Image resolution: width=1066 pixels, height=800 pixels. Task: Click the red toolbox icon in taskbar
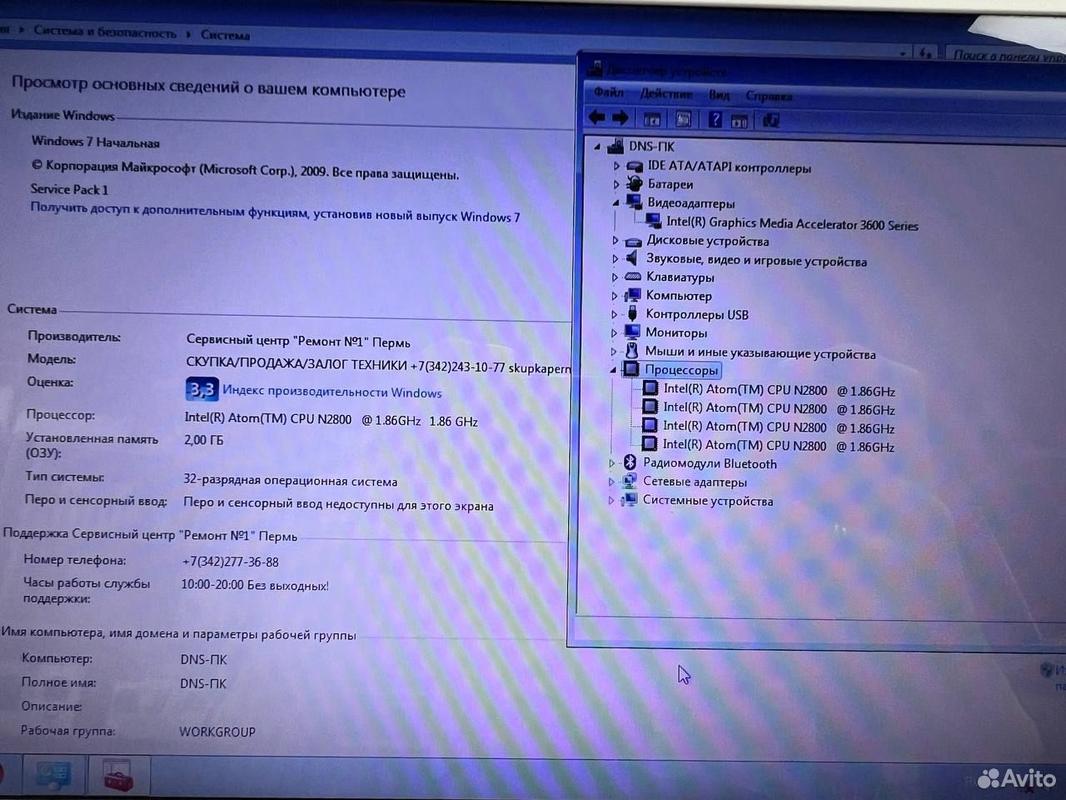click(118, 776)
